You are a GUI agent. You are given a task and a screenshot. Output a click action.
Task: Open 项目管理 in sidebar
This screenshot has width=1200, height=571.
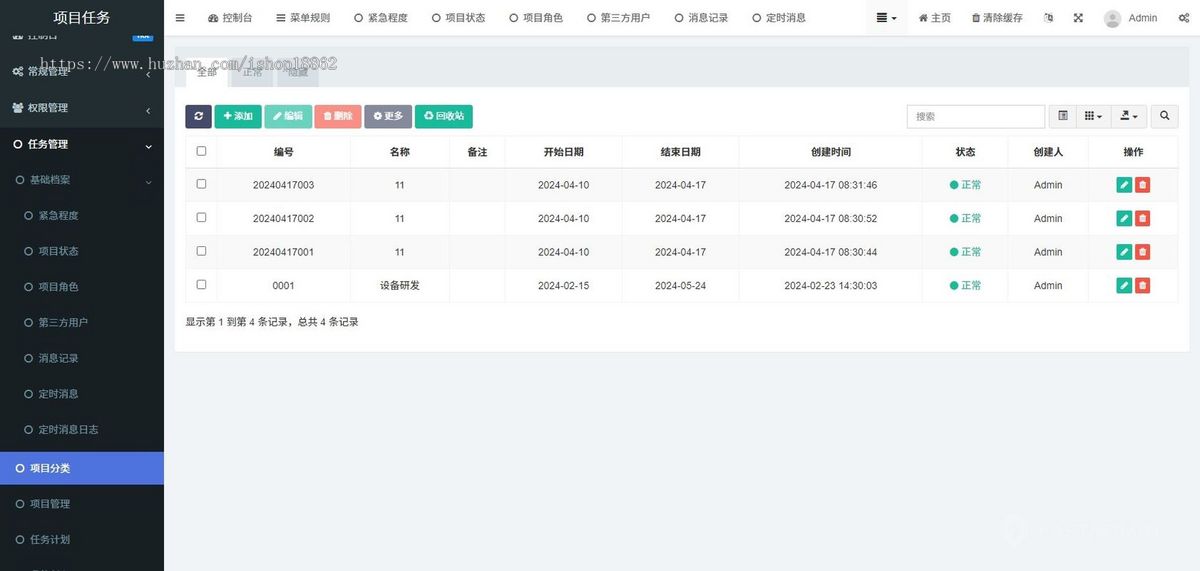coord(82,504)
